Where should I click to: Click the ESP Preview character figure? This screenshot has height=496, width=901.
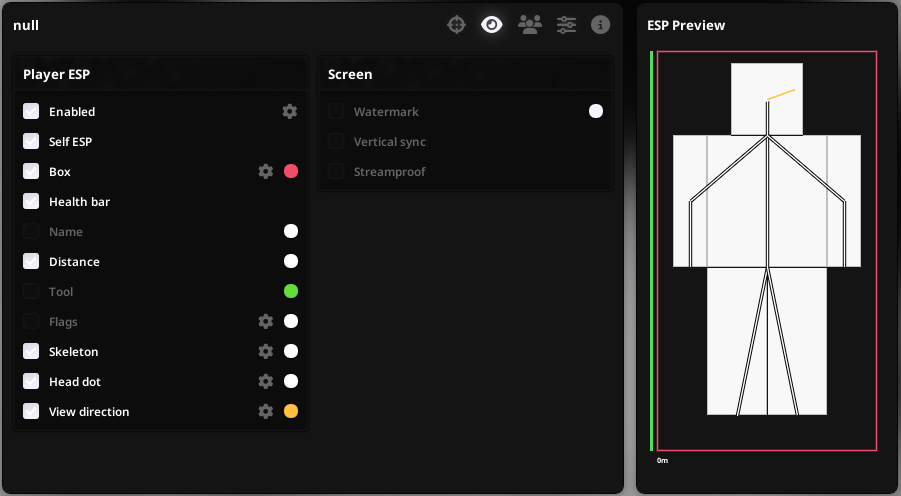pos(767,239)
